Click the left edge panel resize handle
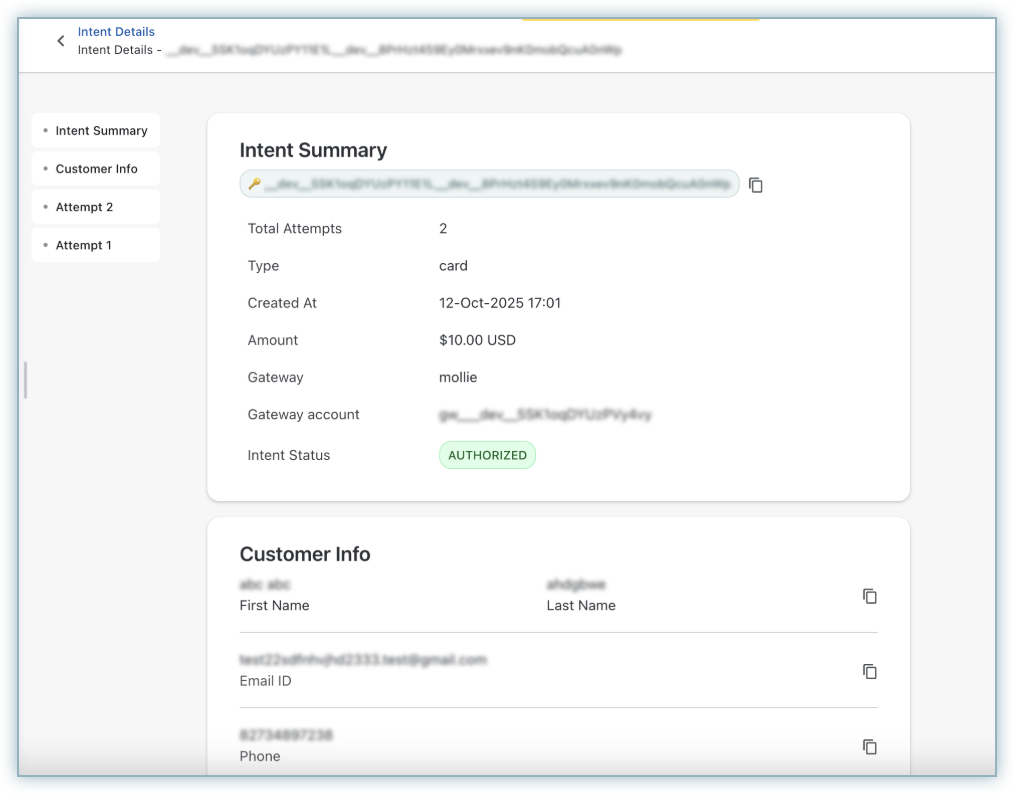 pyautogui.click(x=25, y=380)
